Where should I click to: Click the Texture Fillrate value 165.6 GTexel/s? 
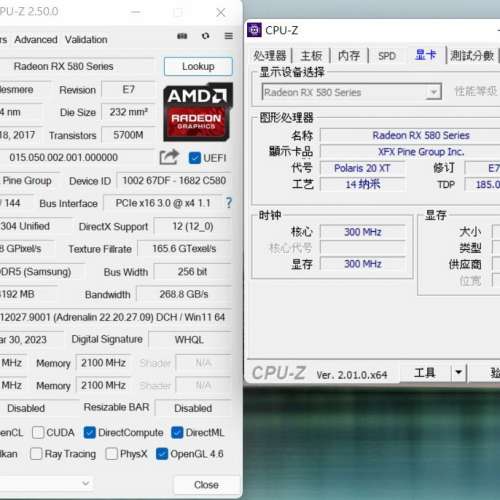(x=184, y=249)
